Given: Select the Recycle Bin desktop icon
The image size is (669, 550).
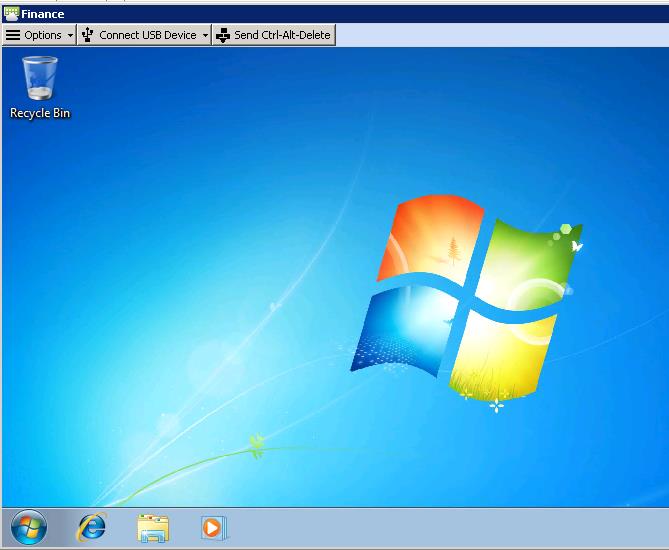Looking at the screenshot, I should point(40,79).
